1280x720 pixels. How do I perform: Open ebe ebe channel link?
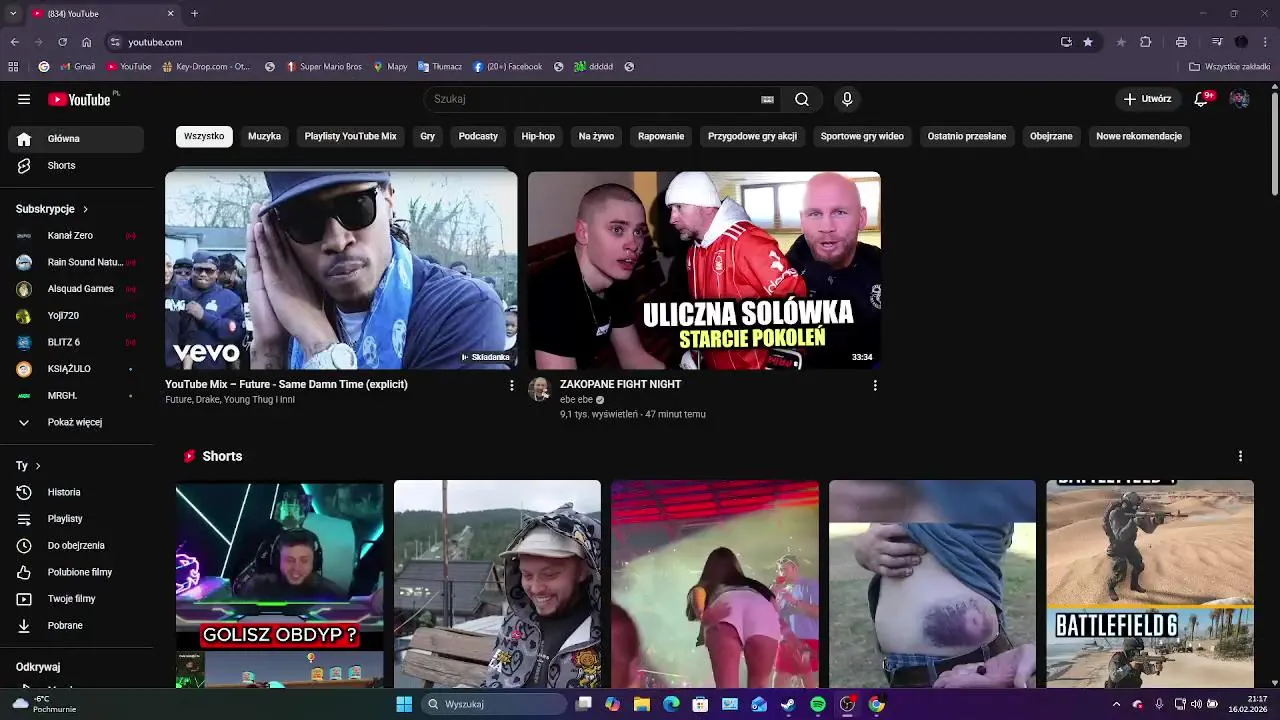(576, 400)
